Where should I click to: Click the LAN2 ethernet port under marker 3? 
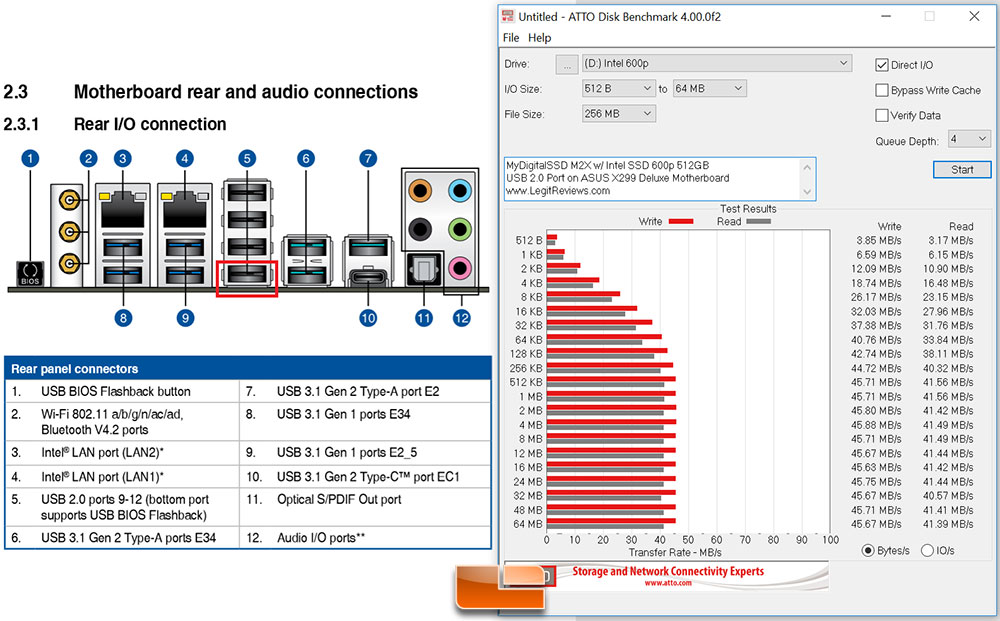(122, 208)
